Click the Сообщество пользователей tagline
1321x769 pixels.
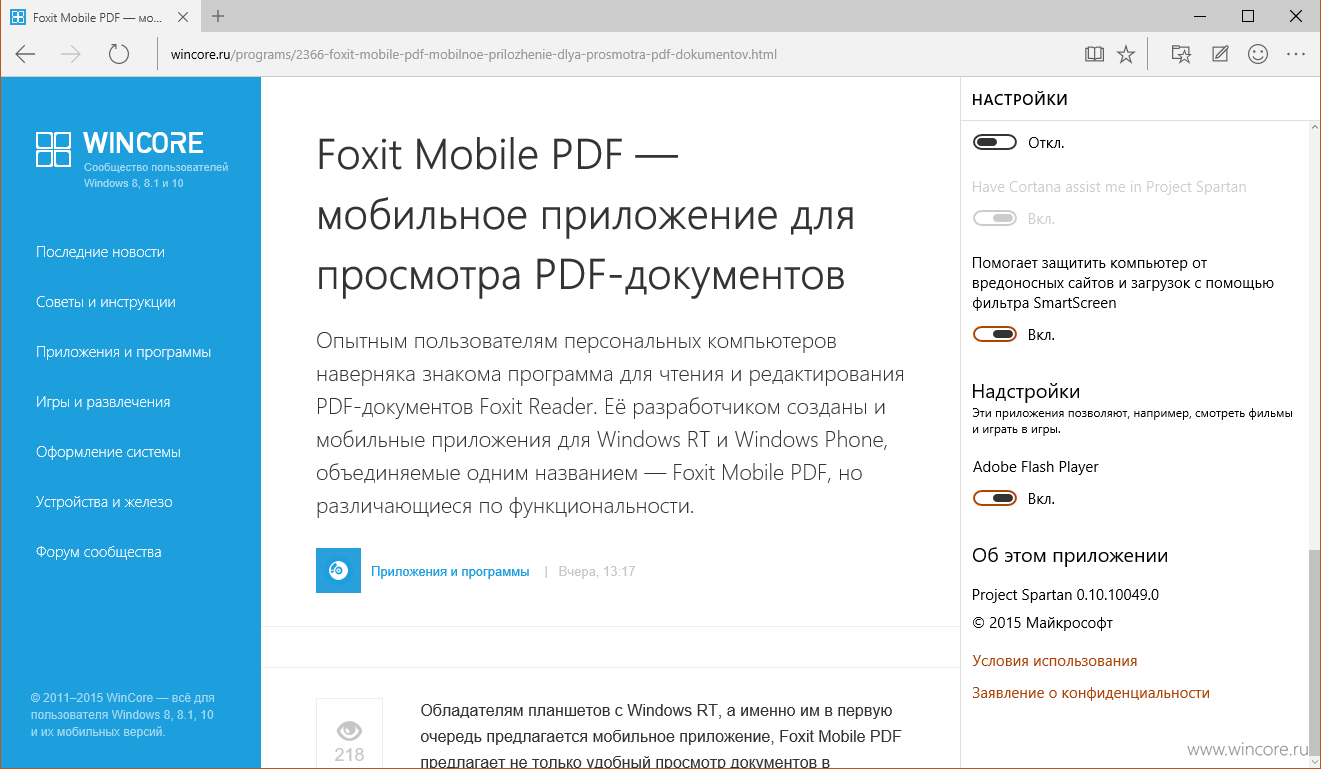click(156, 175)
